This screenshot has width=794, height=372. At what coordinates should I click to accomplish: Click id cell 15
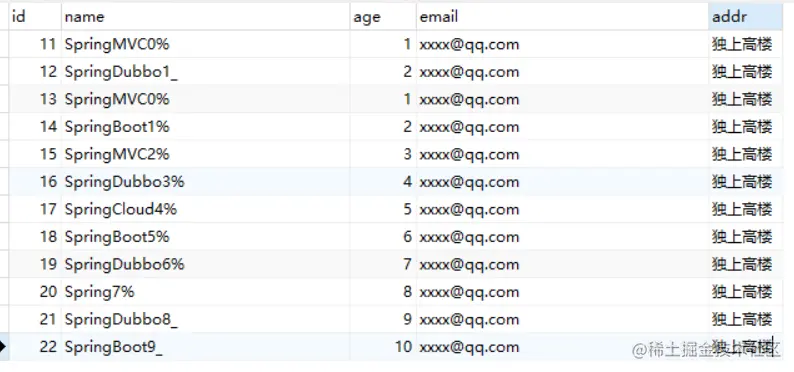(x=35, y=154)
